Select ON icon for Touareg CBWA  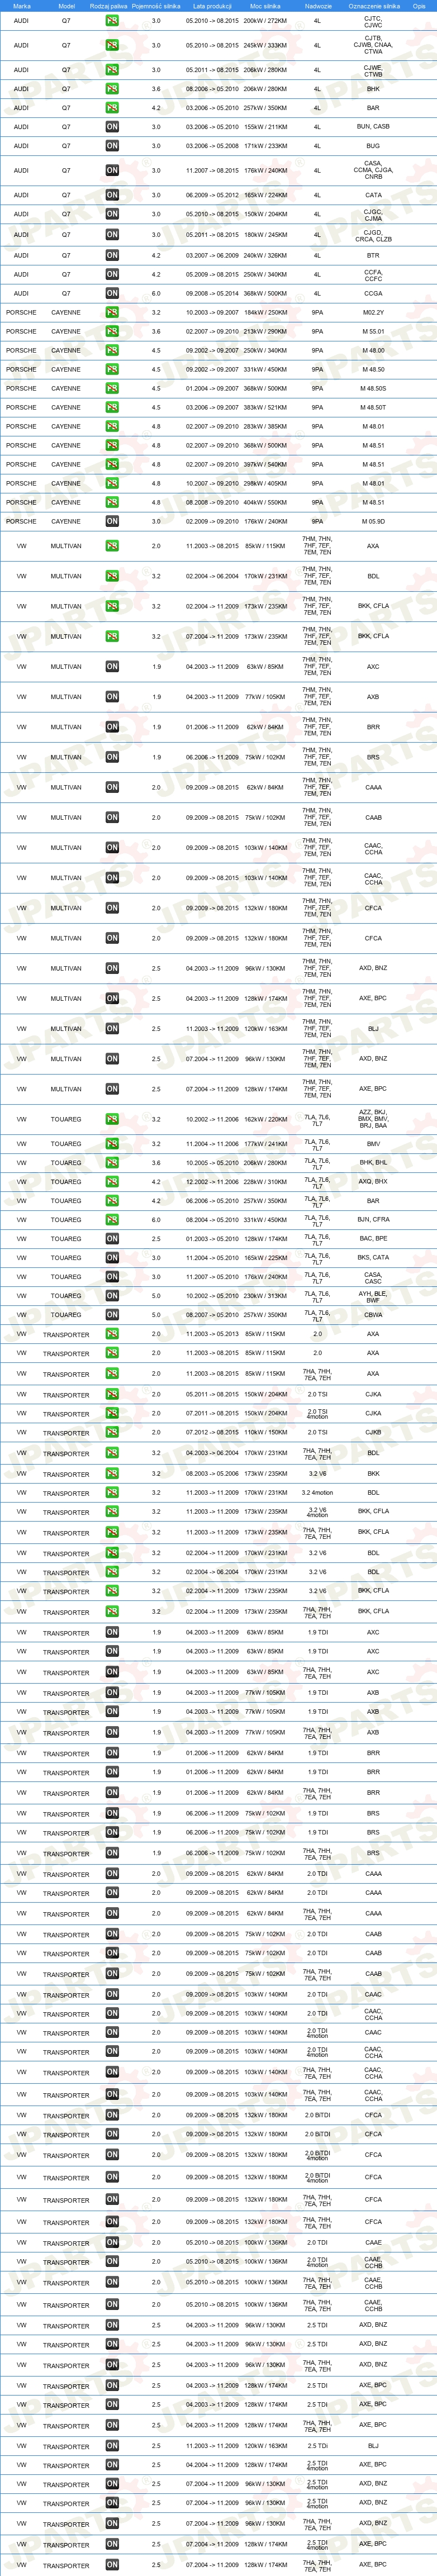click(x=112, y=1315)
